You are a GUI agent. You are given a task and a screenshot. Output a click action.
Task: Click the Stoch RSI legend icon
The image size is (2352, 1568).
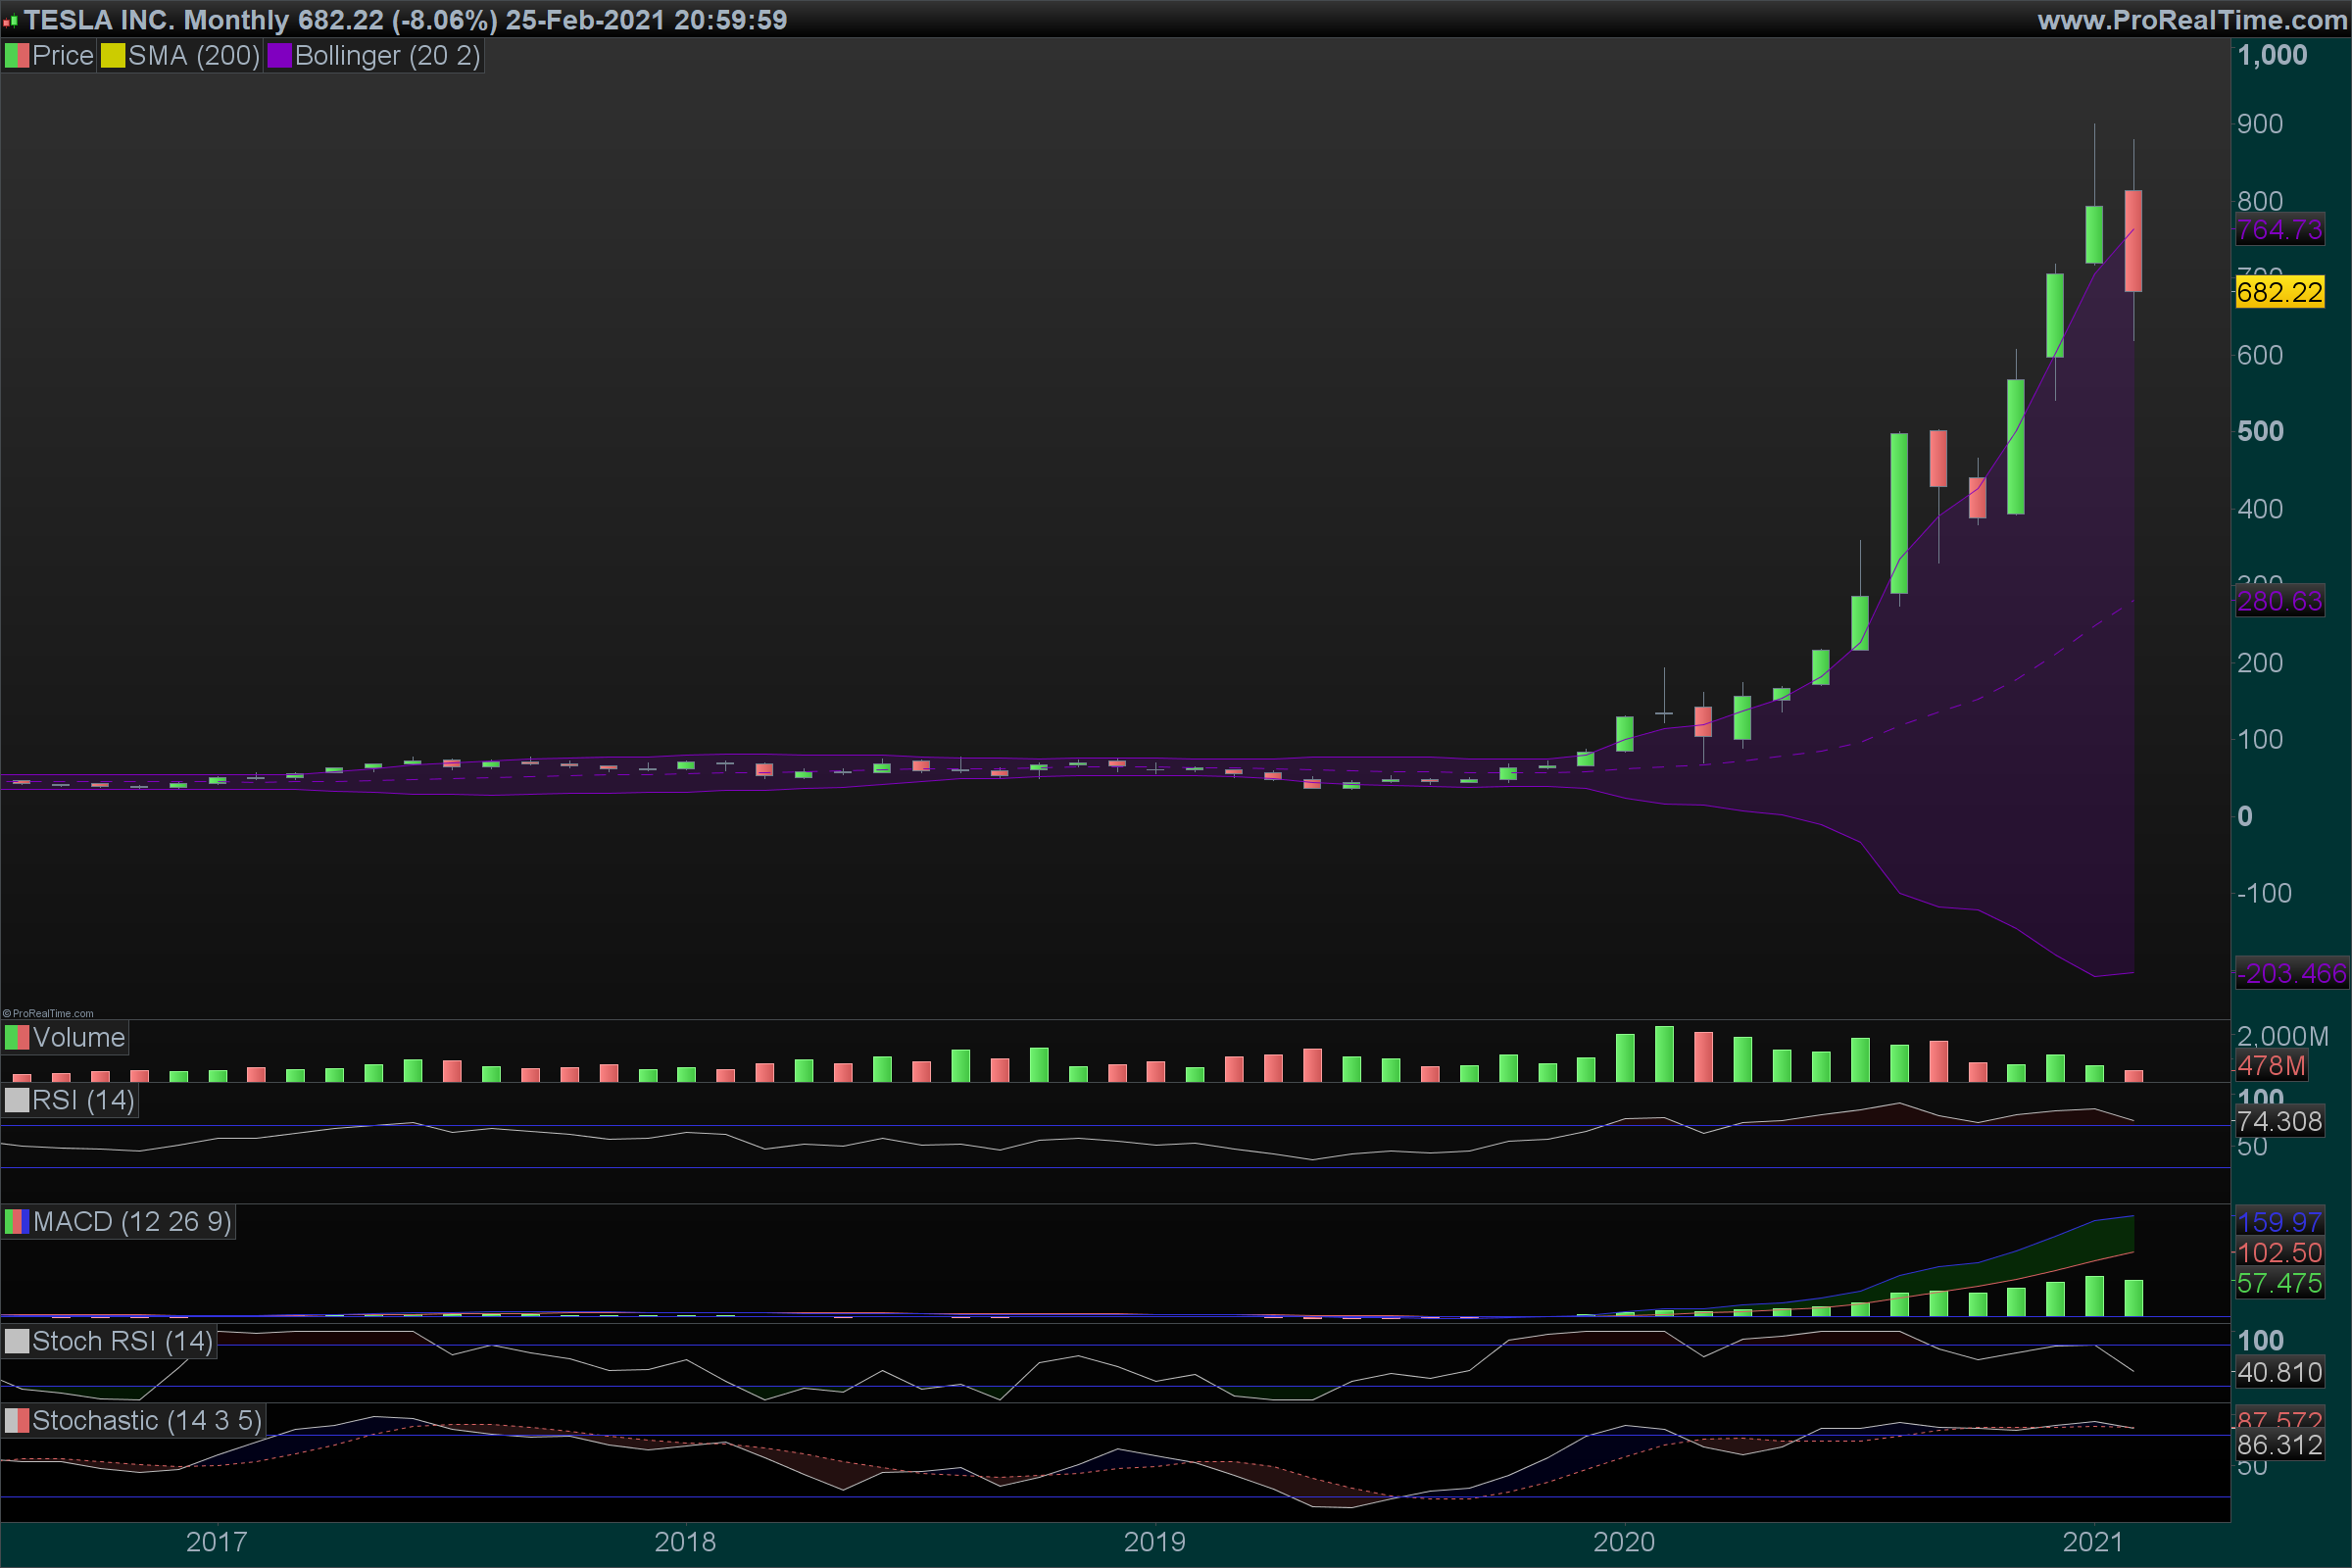pos(16,1341)
